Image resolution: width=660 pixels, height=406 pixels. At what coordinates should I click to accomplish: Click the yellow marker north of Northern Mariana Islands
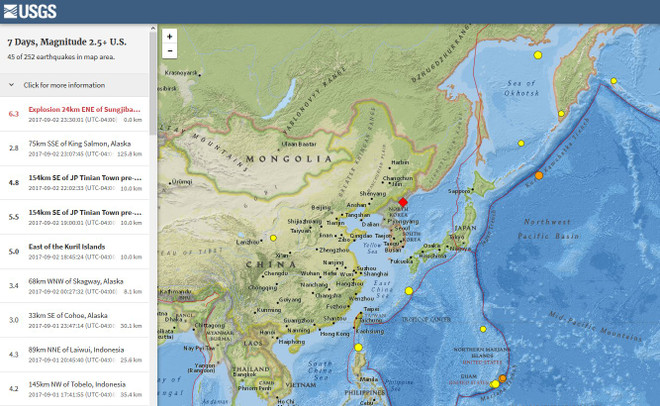[482, 329]
